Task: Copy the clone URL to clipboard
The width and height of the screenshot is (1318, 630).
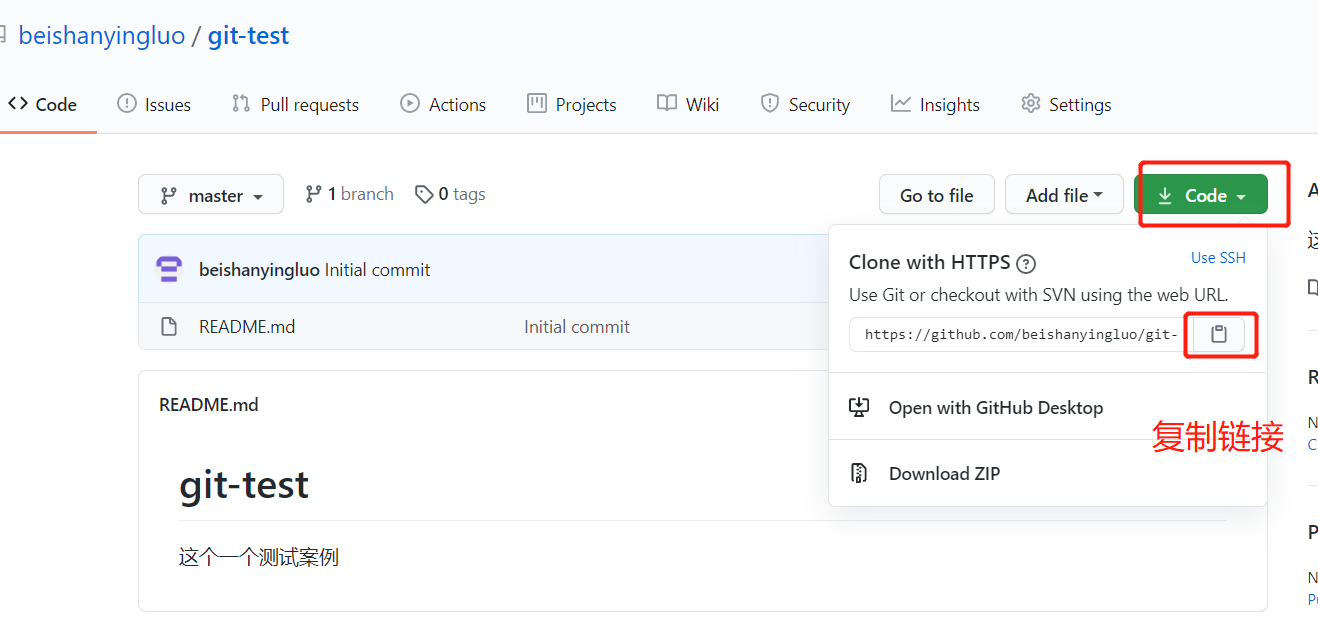Action: (1219, 334)
